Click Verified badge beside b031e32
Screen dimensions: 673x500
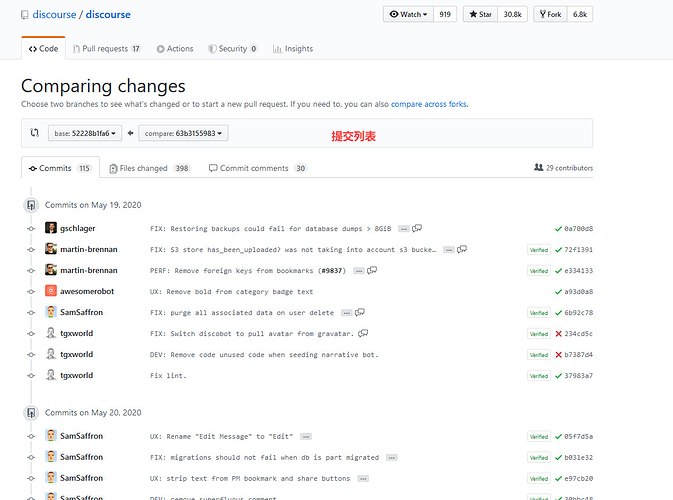click(x=539, y=458)
